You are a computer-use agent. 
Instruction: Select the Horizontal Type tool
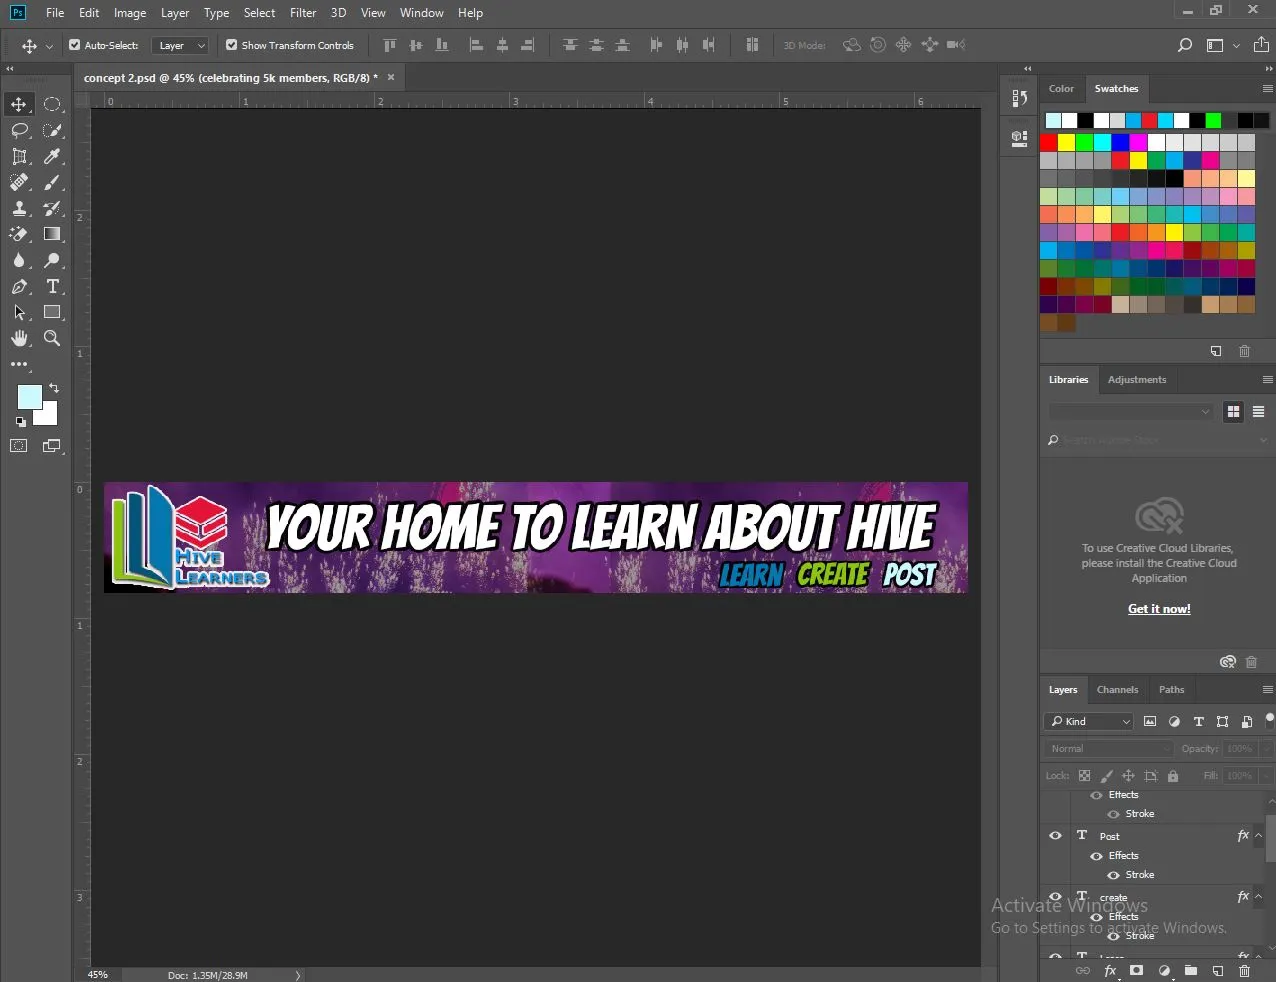[x=52, y=286]
